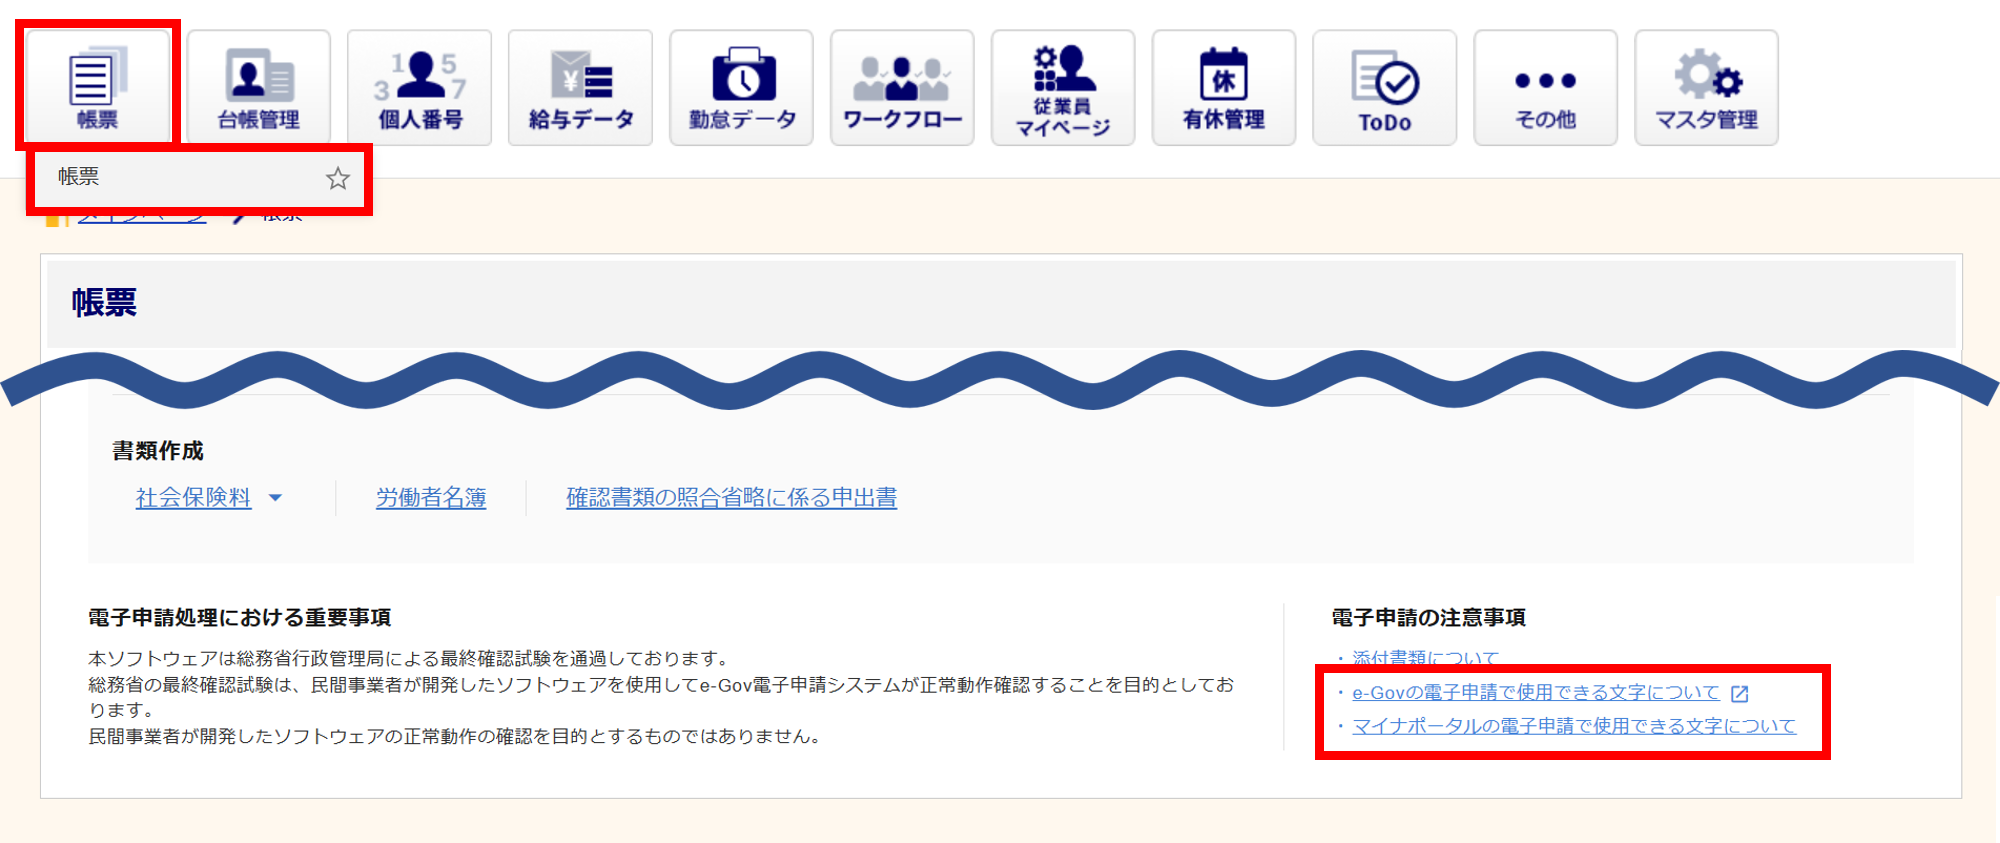Open 従業員マイページ employee my page icon
The height and width of the screenshot is (843, 2000).
coord(1063,88)
